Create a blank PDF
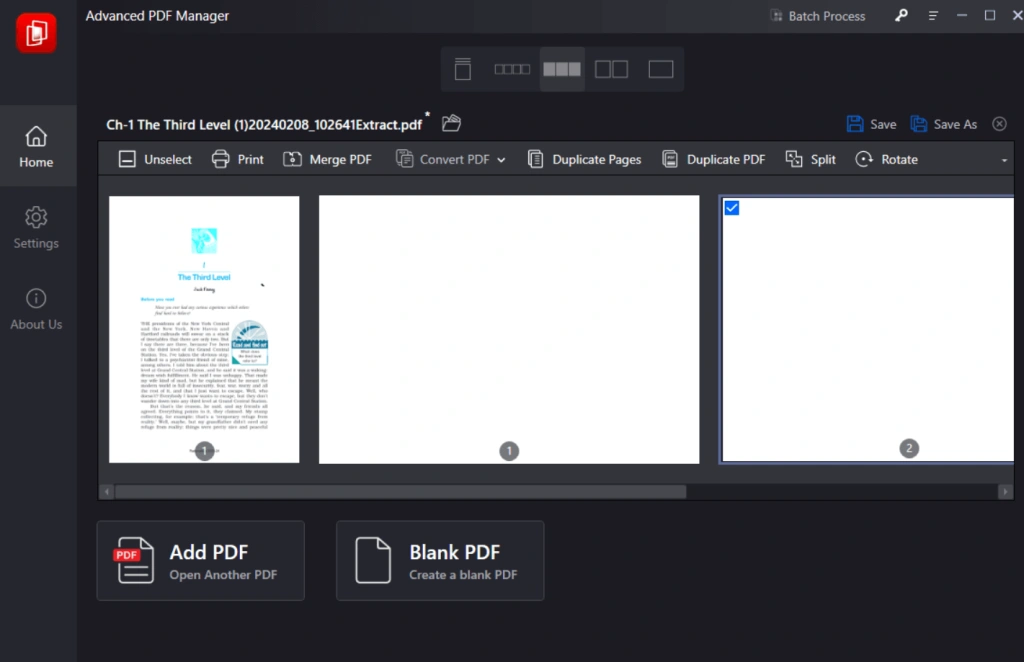The image size is (1024, 662). (x=440, y=561)
